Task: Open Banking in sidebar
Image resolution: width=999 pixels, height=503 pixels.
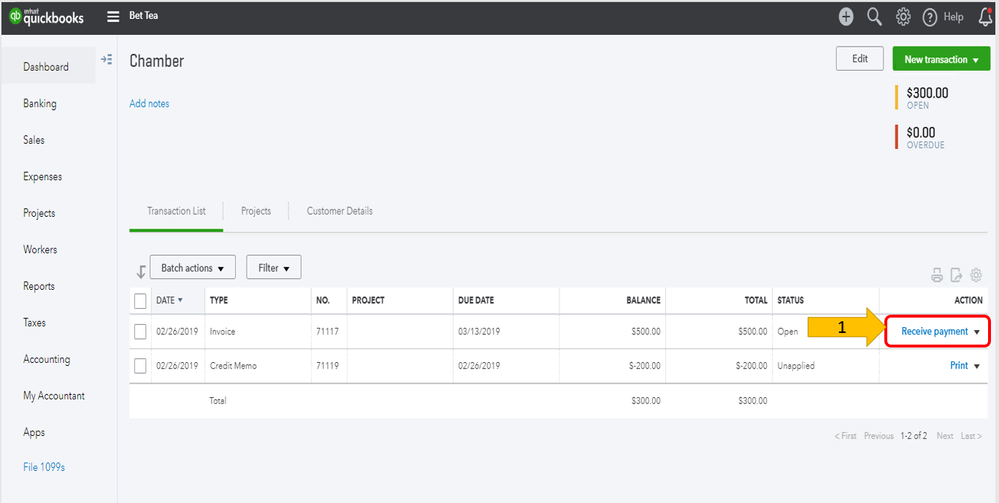Action: [40, 103]
